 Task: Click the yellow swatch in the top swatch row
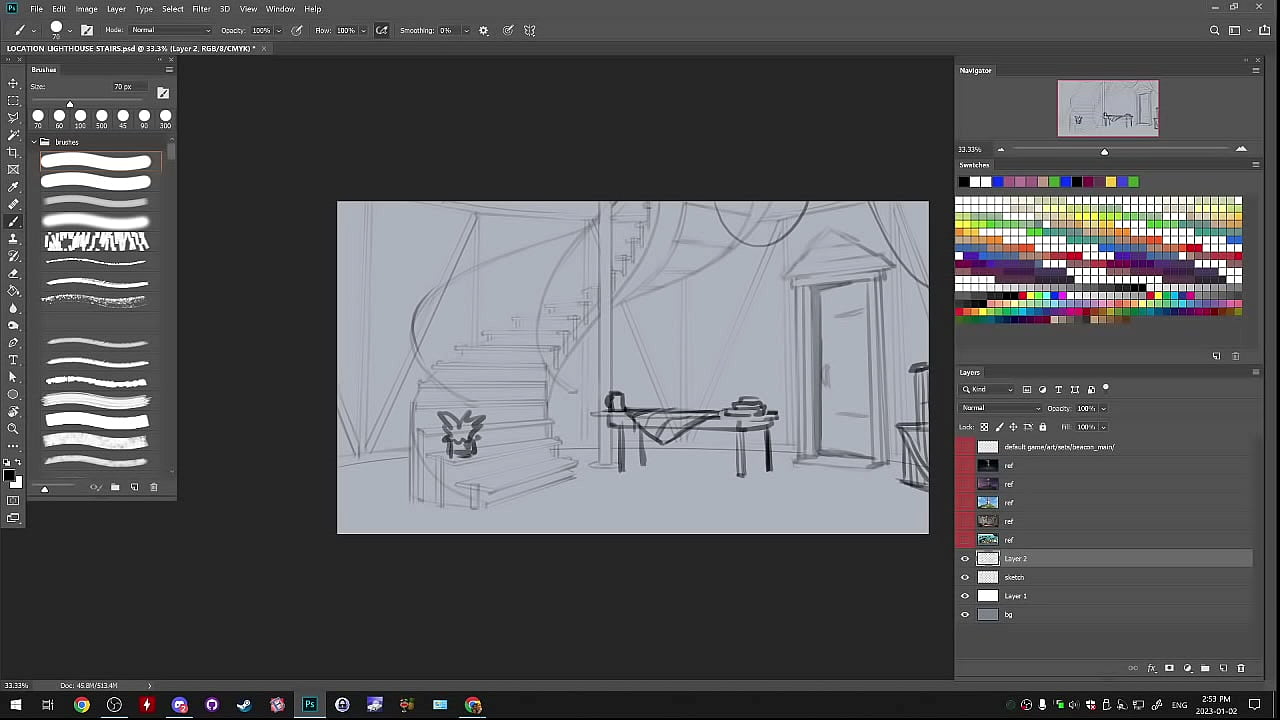point(1110,182)
